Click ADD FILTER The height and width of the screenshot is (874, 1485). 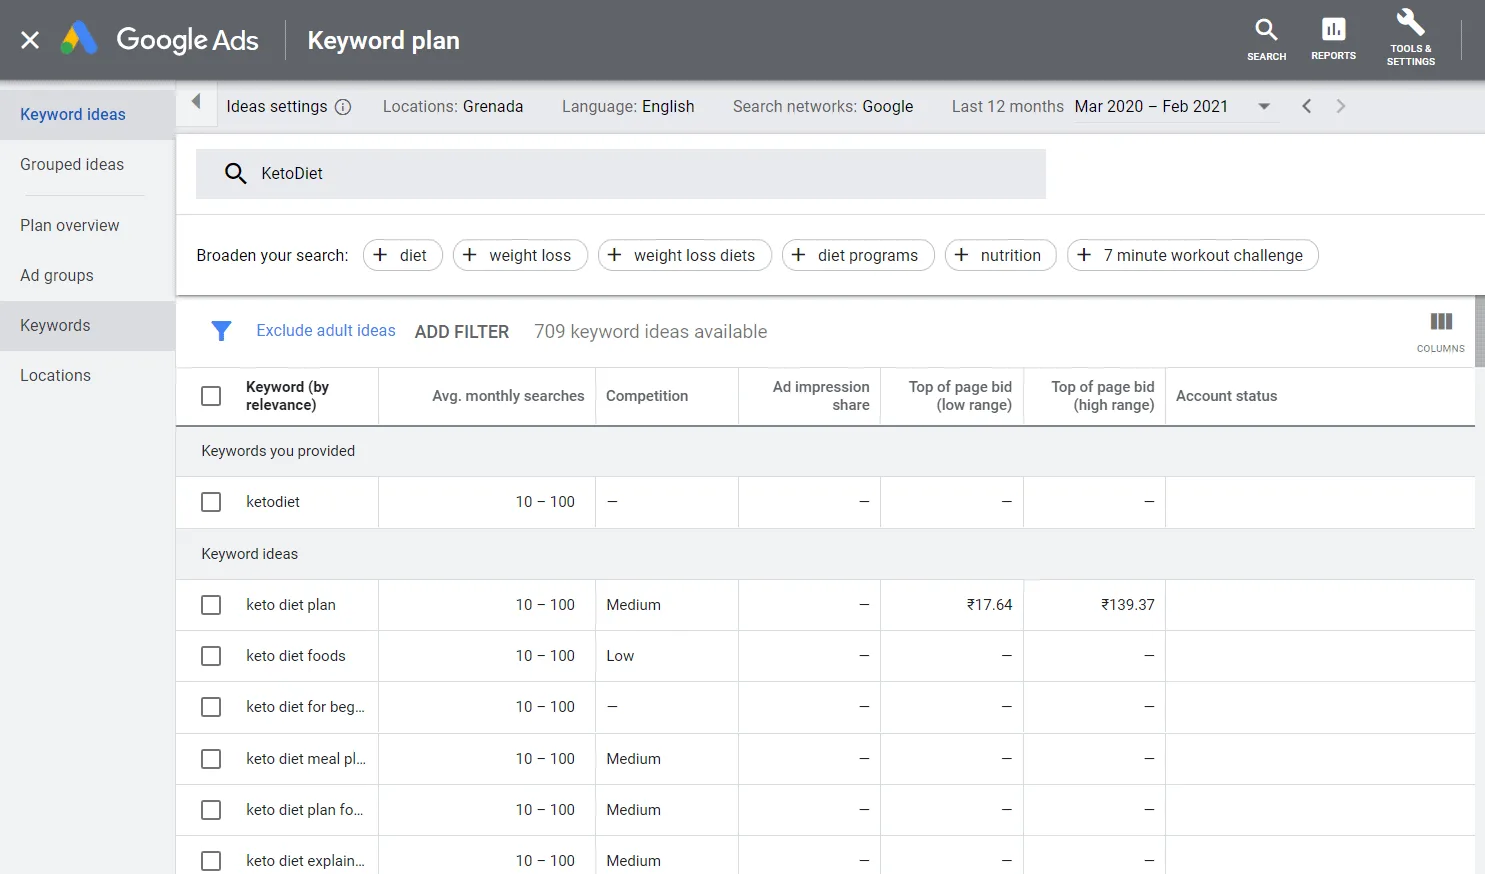pos(462,331)
